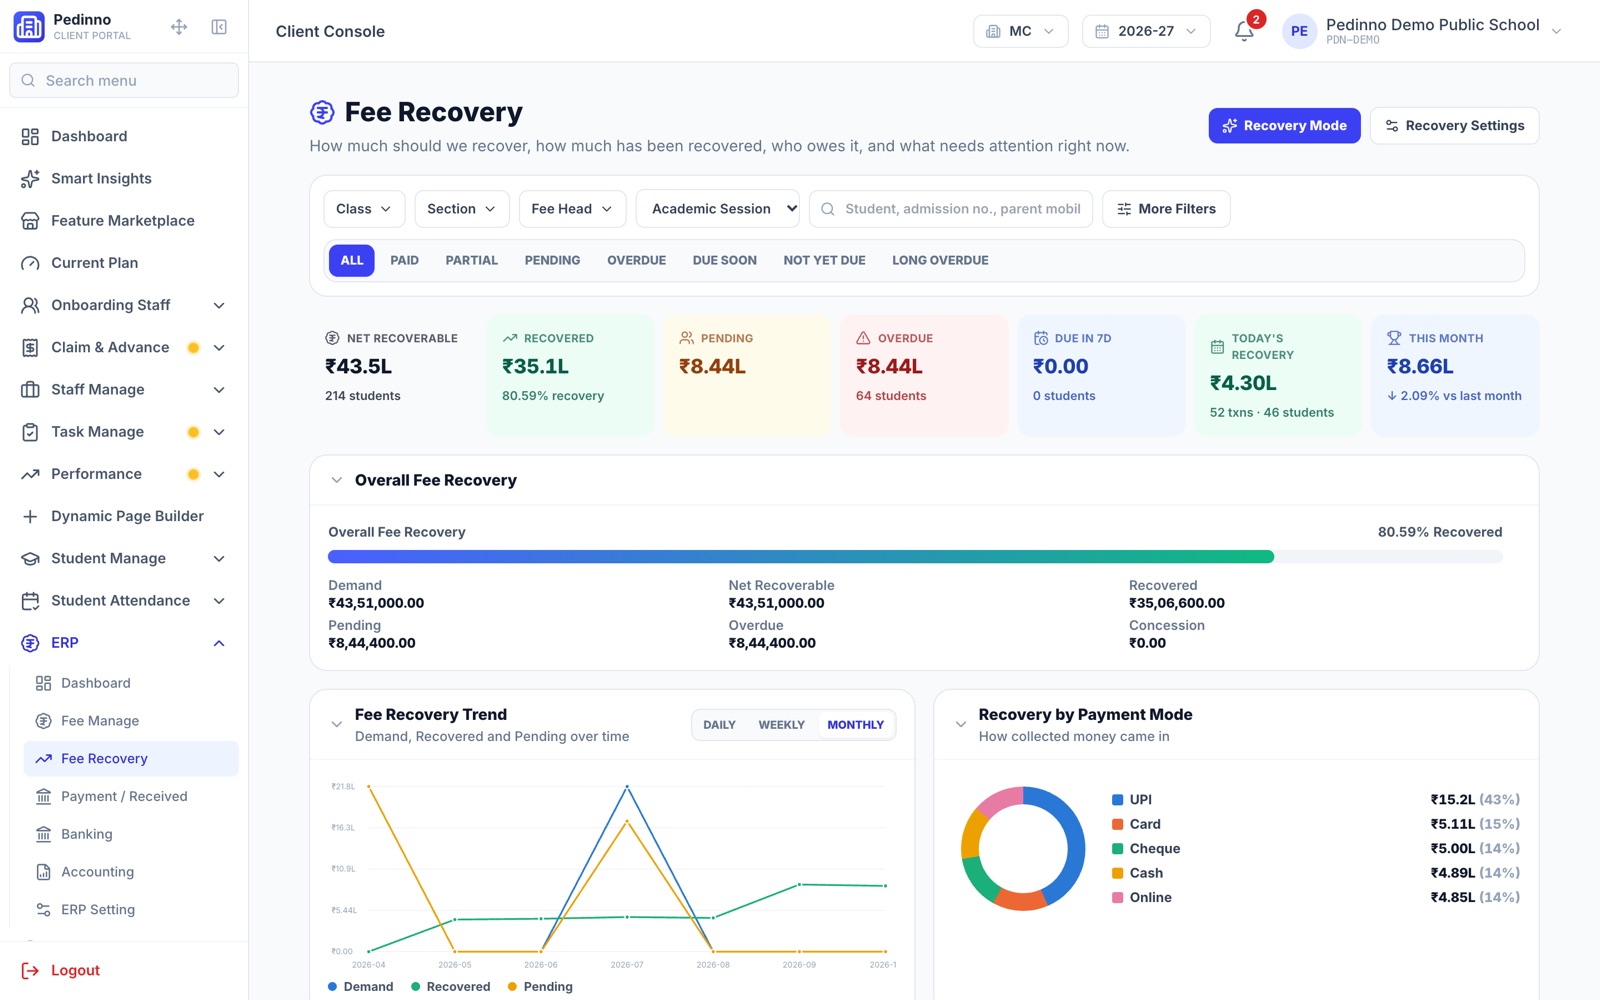The image size is (1600, 1000).
Task: Select MONTHLY trend view
Action: [x=855, y=725]
